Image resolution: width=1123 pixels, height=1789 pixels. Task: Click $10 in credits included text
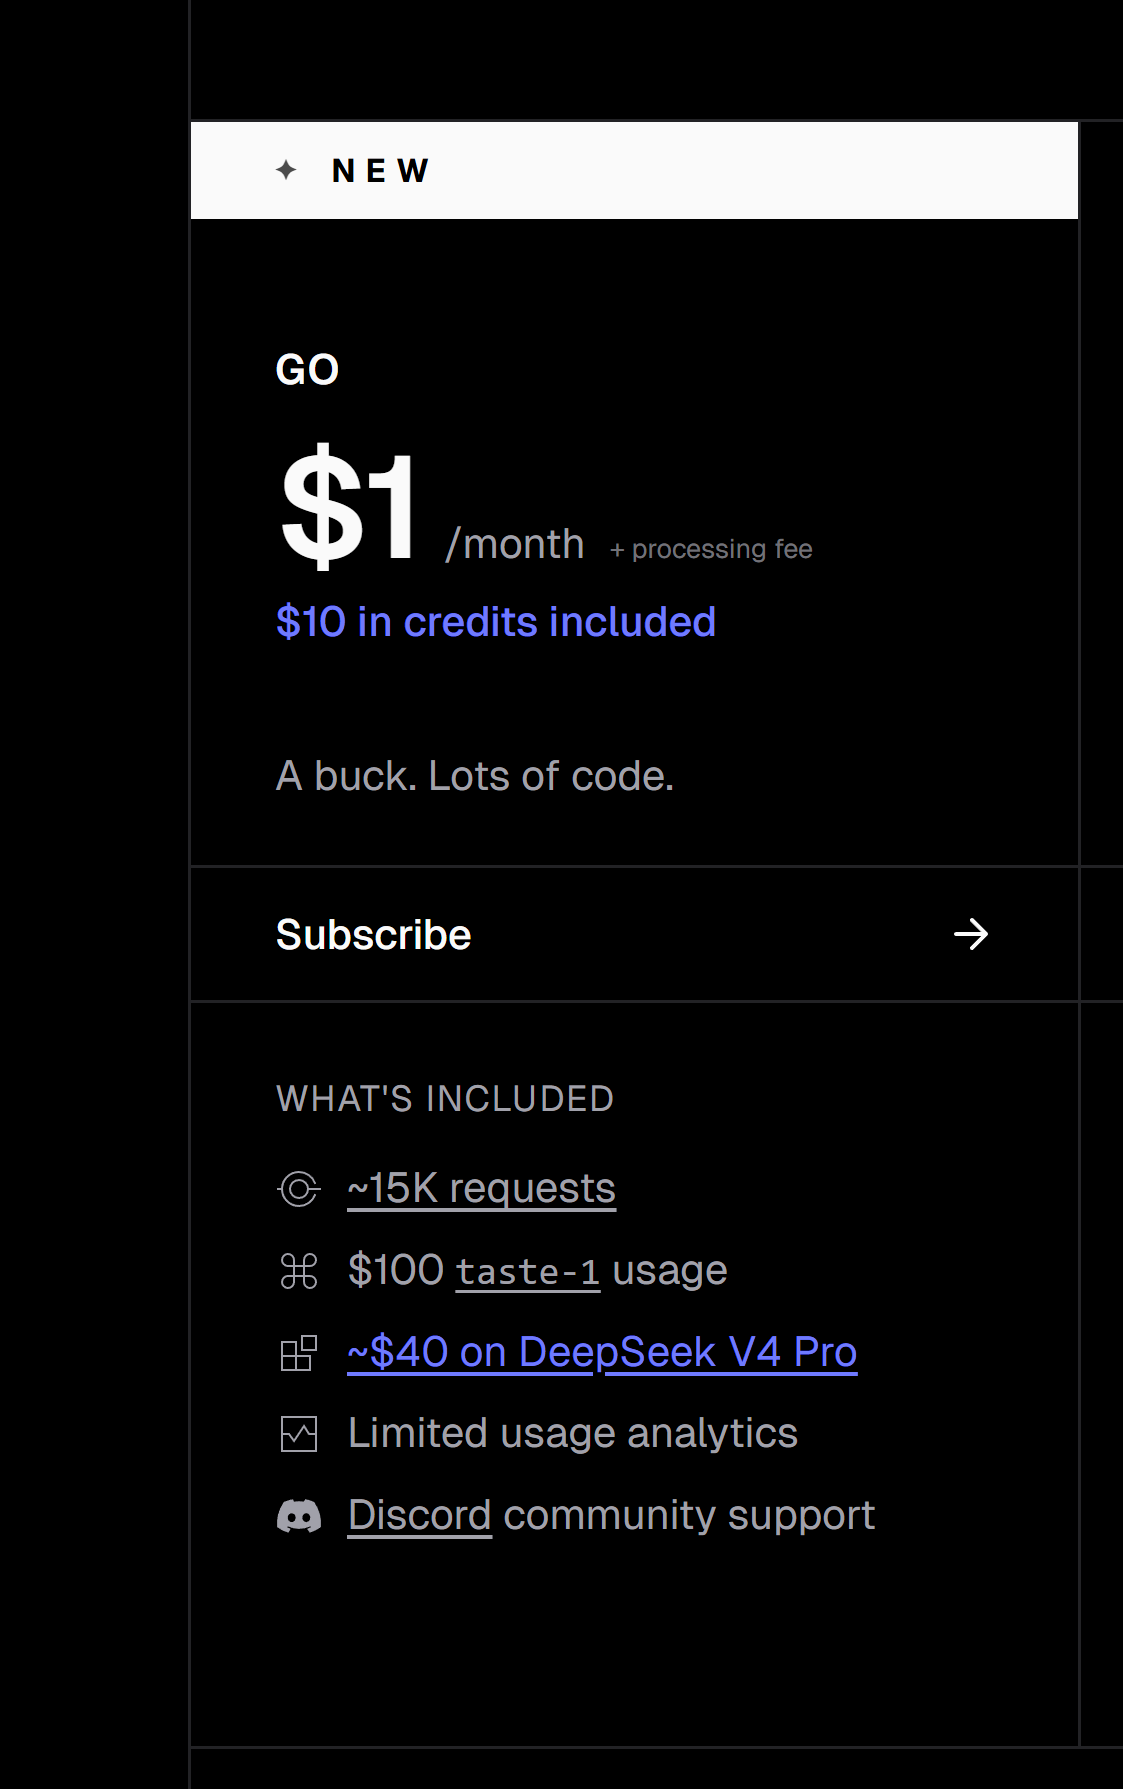tap(496, 622)
